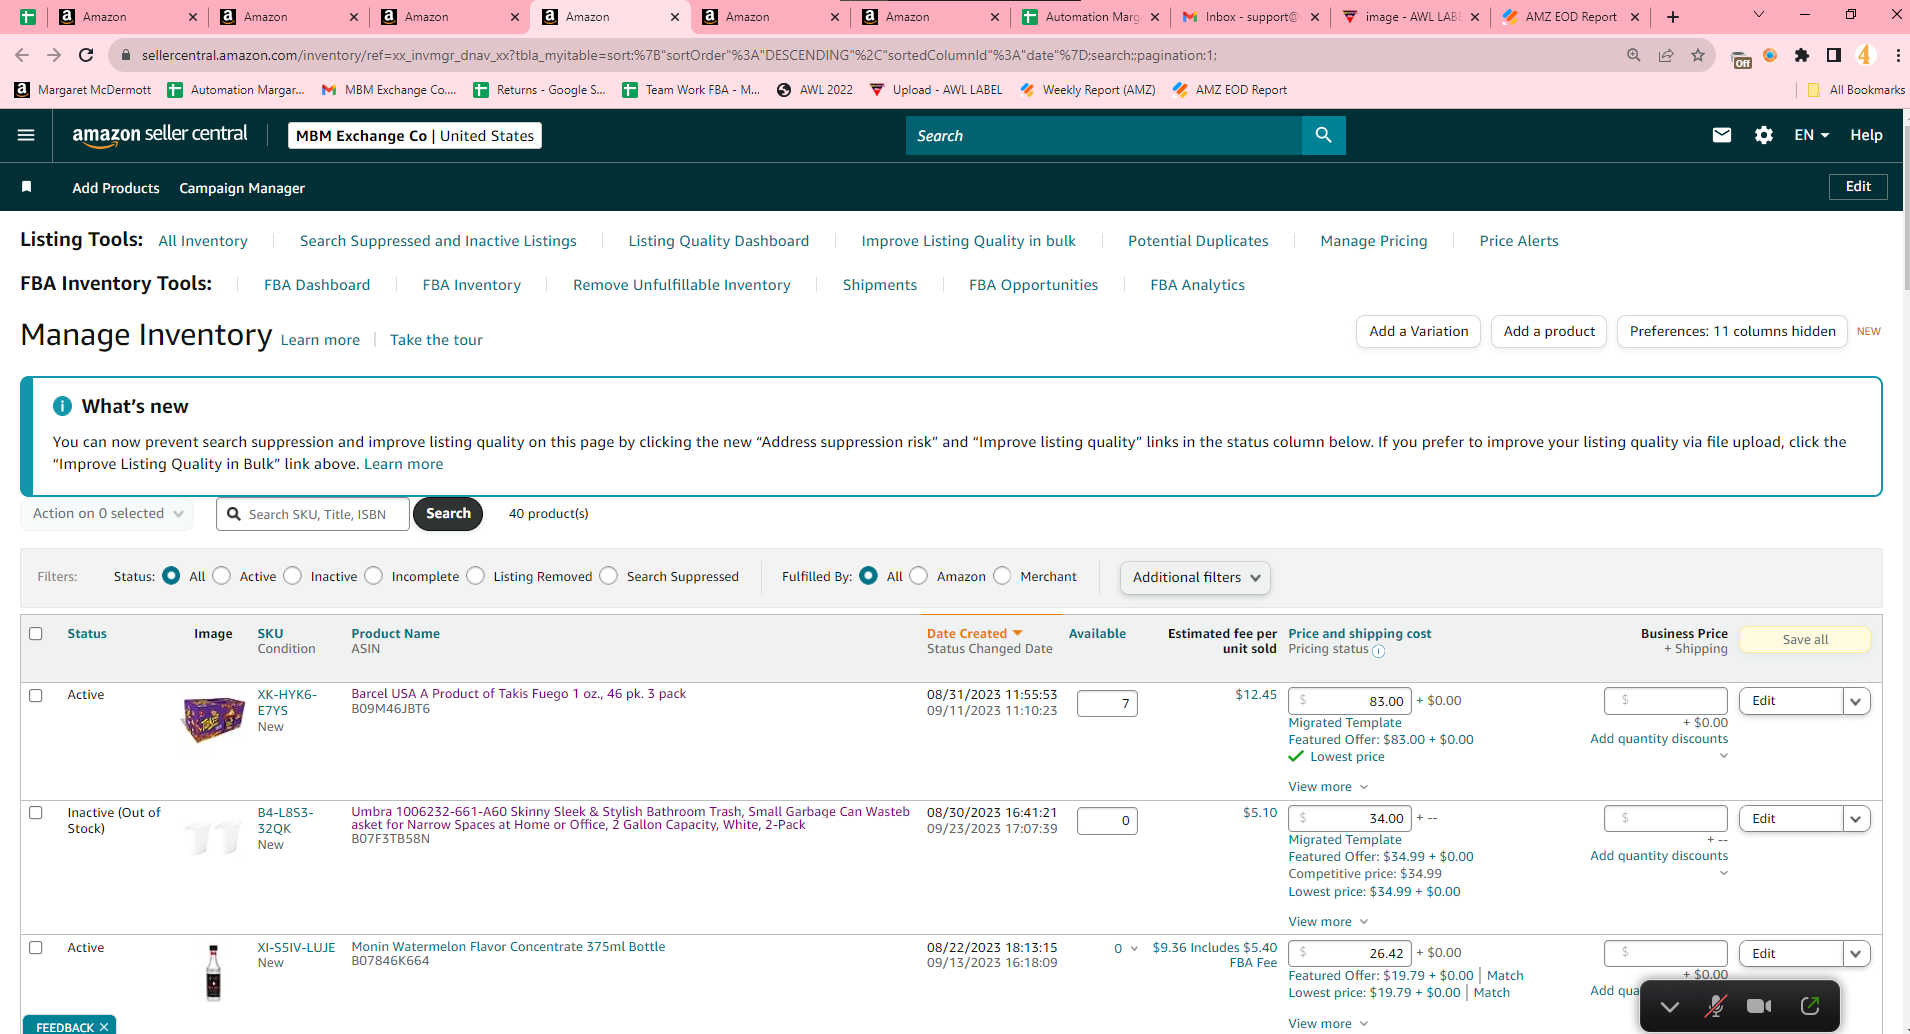Select the Active status radio button
Image resolution: width=1910 pixels, height=1034 pixels.
pyautogui.click(x=222, y=576)
